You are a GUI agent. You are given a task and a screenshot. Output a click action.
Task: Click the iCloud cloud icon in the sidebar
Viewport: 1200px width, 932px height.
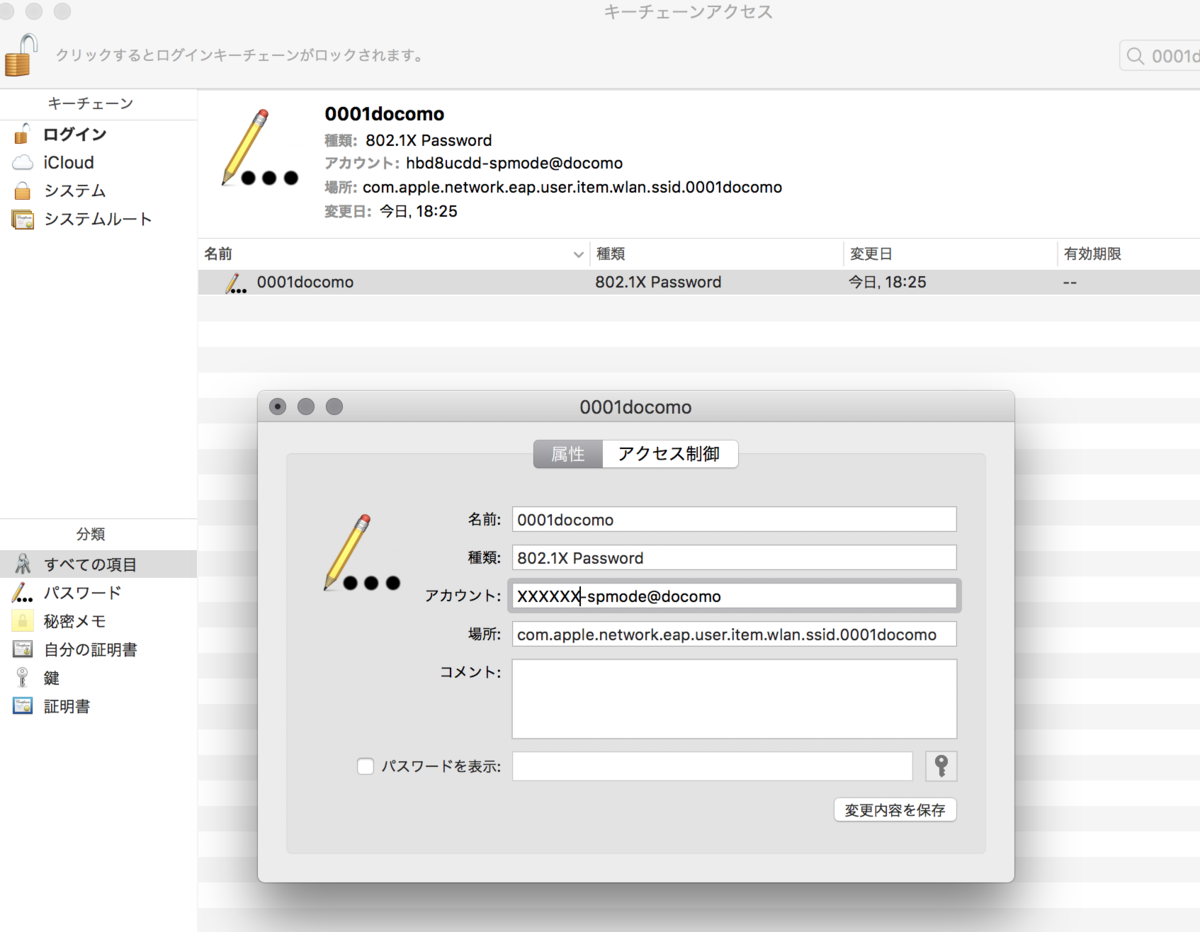click(22, 162)
